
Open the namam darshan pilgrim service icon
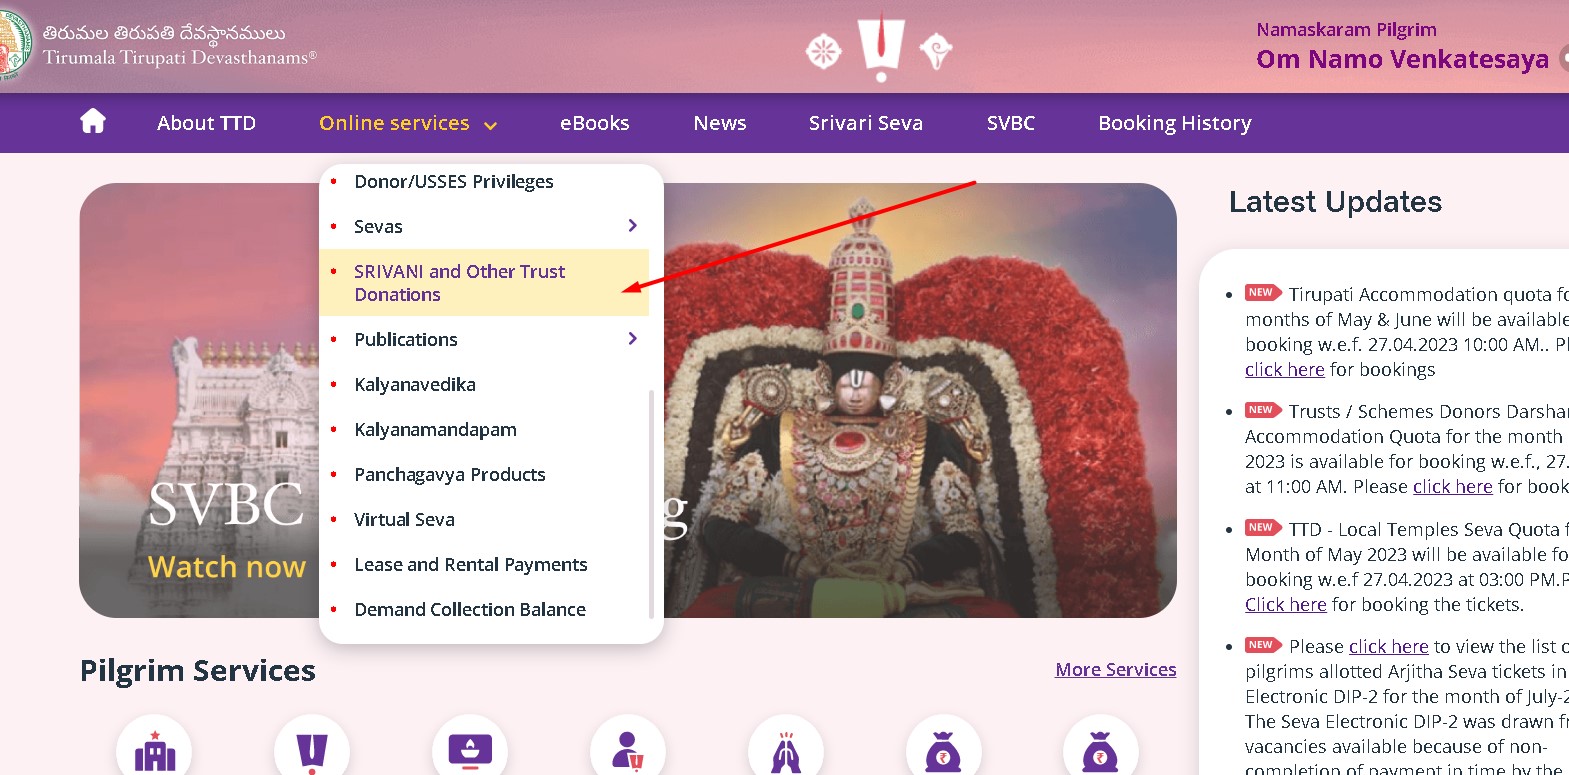pos(312,751)
